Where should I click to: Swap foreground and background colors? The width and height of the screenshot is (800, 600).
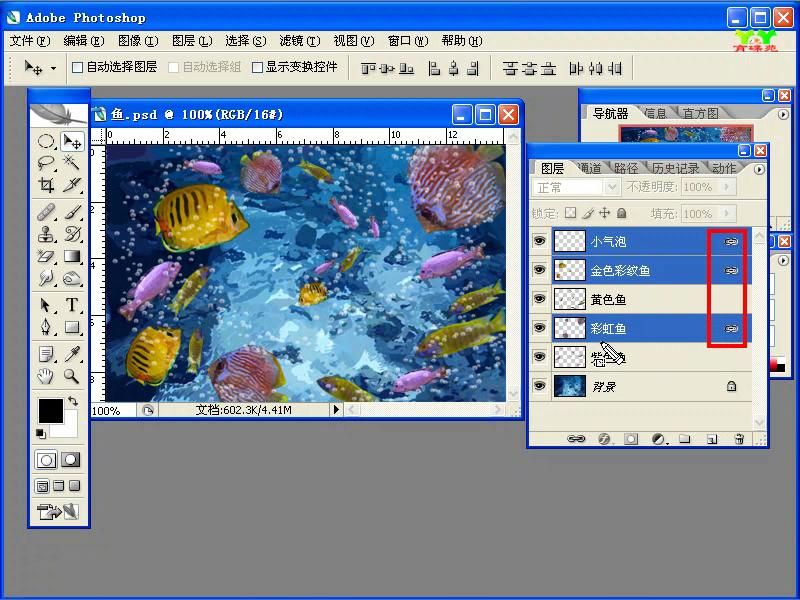[x=73, y=401]
